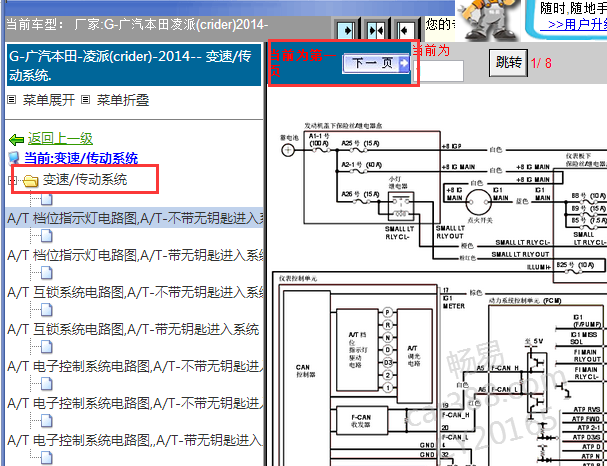This screenshot has width=607, height=466.
Task: Click 返回上一级 to go back
Action: 60,139
